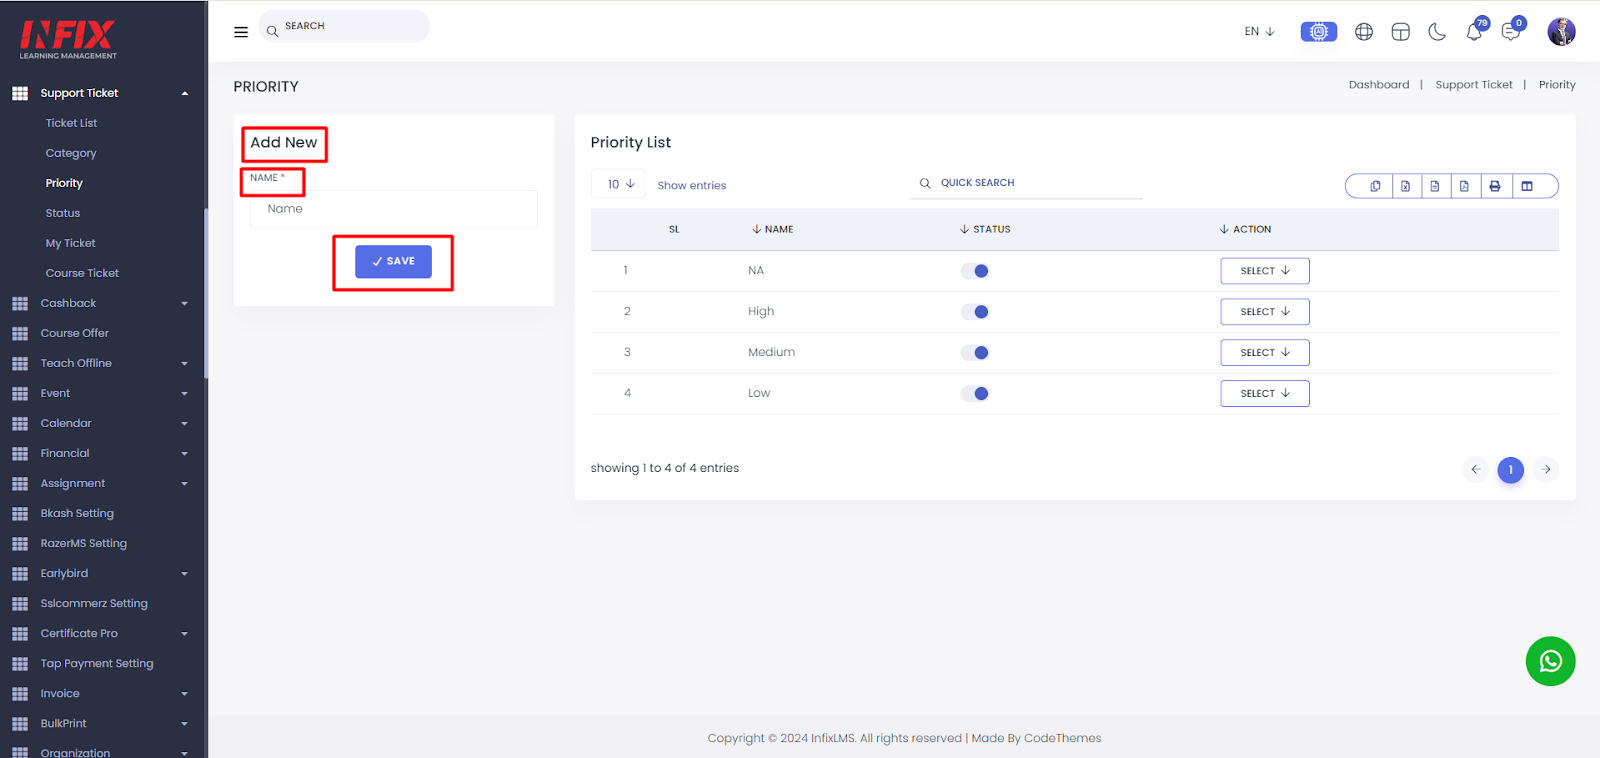
Task: Open notifications bell with 79 badge
Action: [1475, 30]
